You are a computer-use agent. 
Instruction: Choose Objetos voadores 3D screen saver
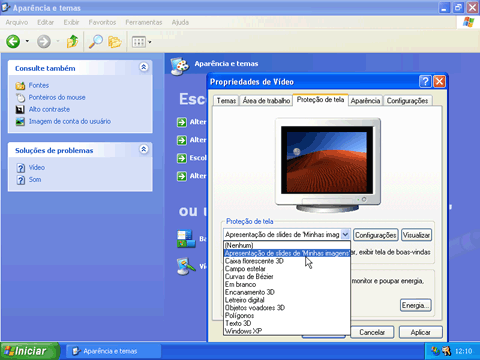pos(287,308)
